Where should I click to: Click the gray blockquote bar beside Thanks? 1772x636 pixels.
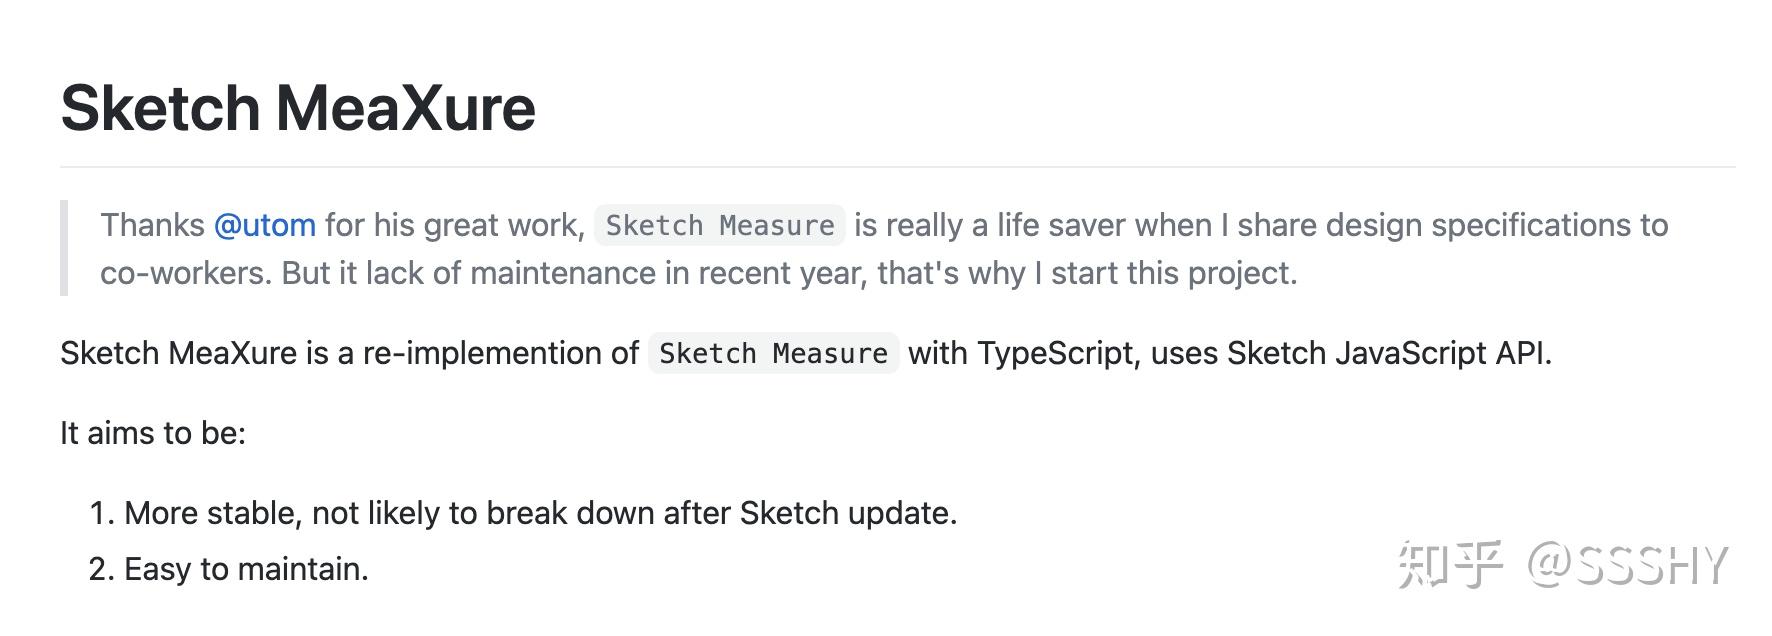point(64,248)
